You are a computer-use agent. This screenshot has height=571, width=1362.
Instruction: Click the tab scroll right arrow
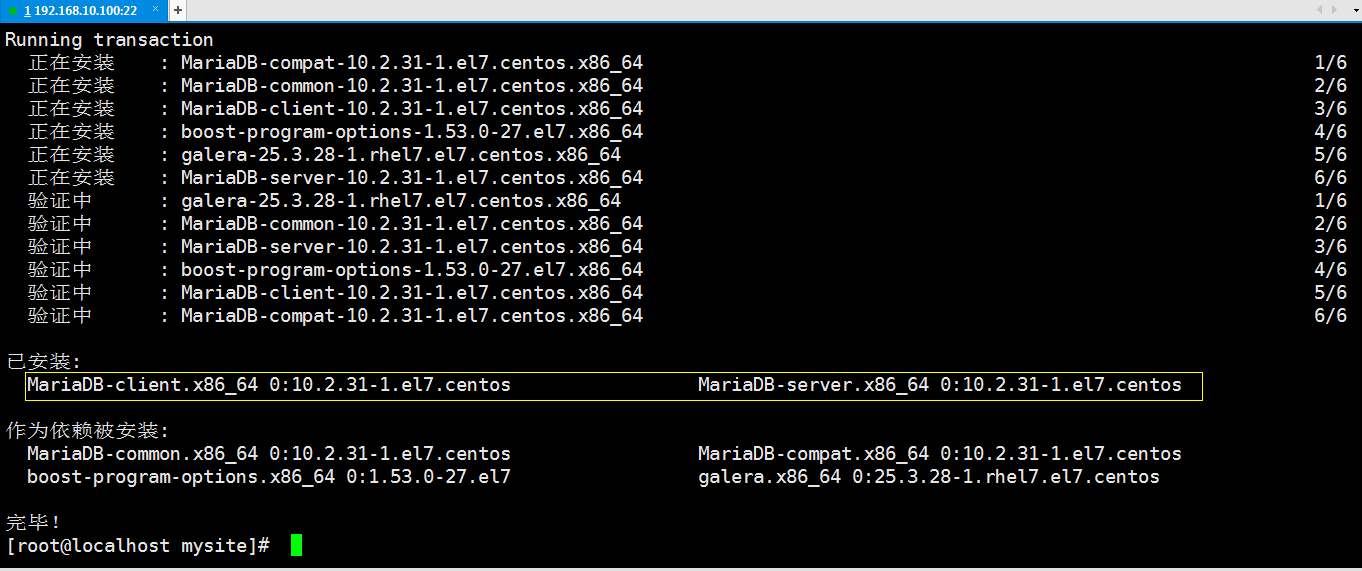click(x=1334, y=9)
